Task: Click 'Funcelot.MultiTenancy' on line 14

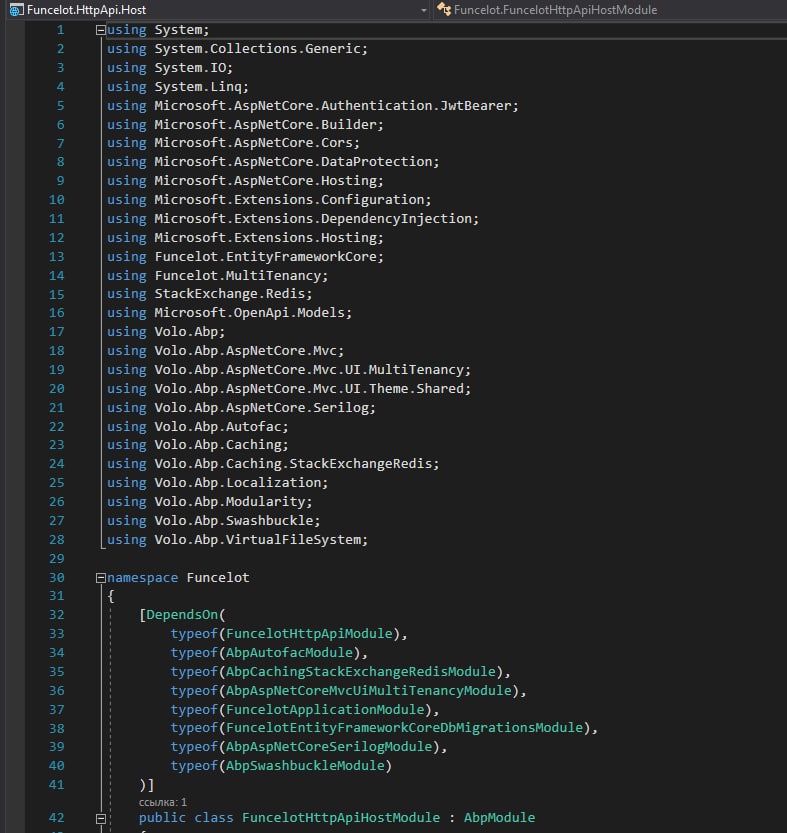Action: (x=238, y=276)
